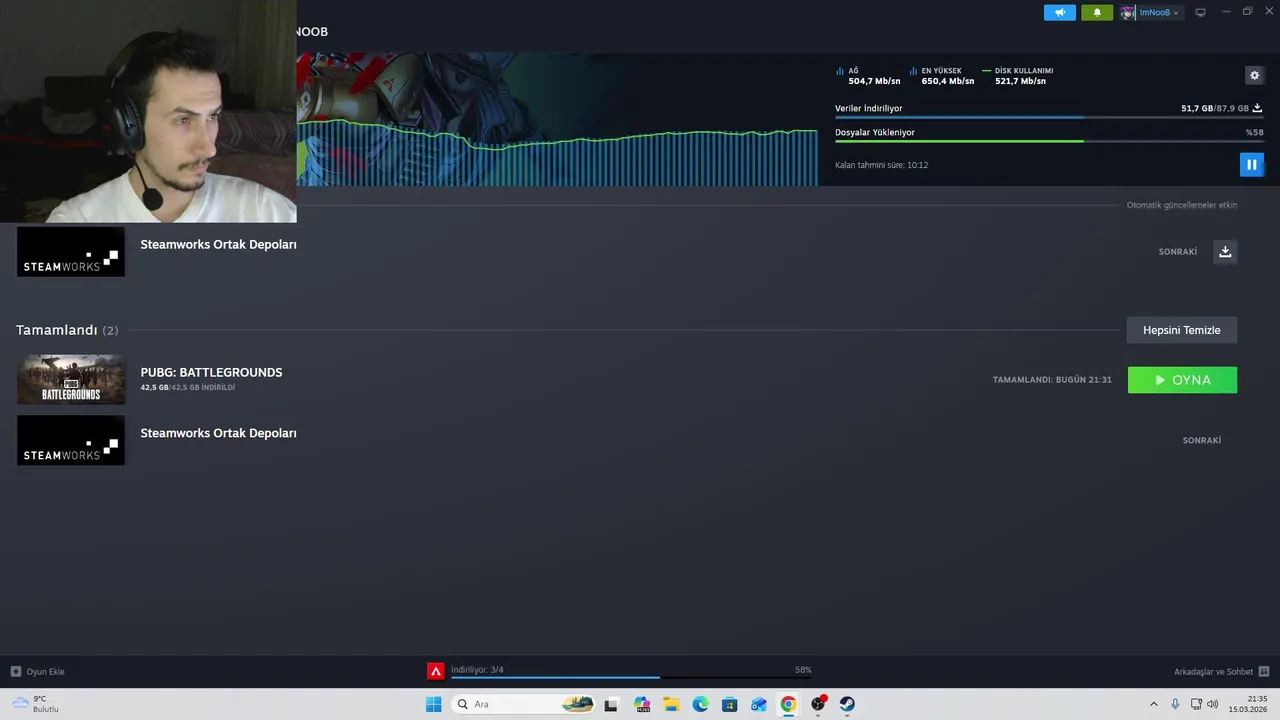
Task: Click Otomatik güncellemeler etkin text
Action: pos(1182,205)
